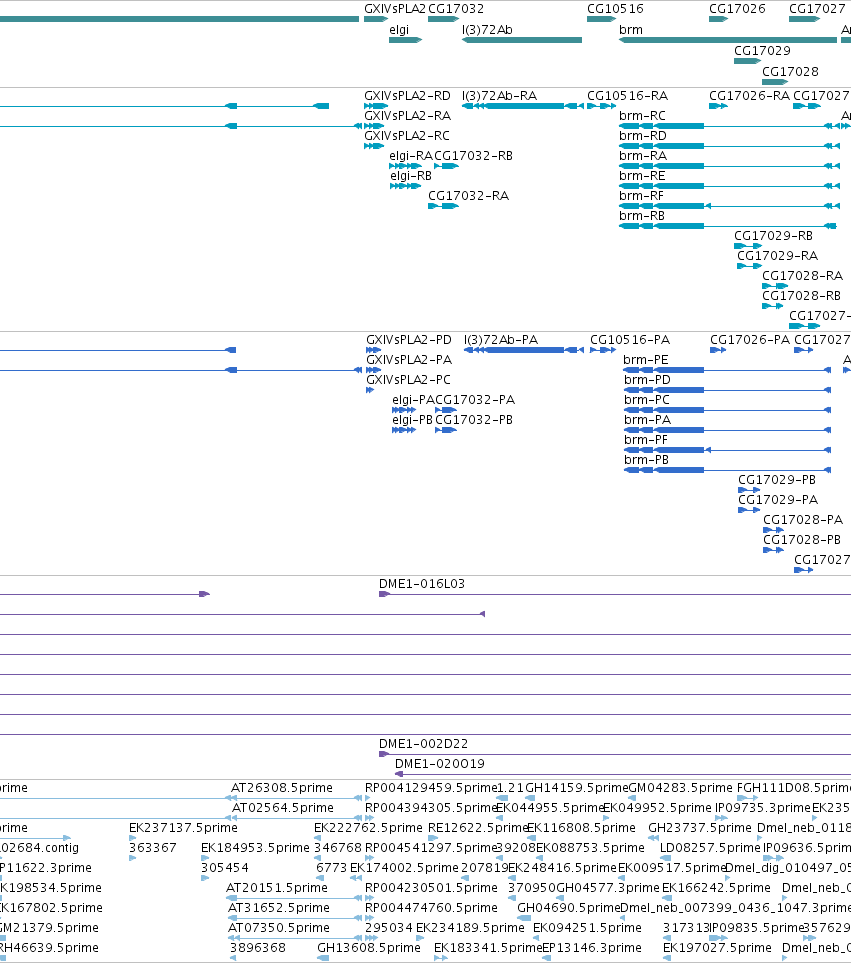
Task: Click the teal gene arrow under elgi label
Action: pyautogui.click(x=405, y=40)
